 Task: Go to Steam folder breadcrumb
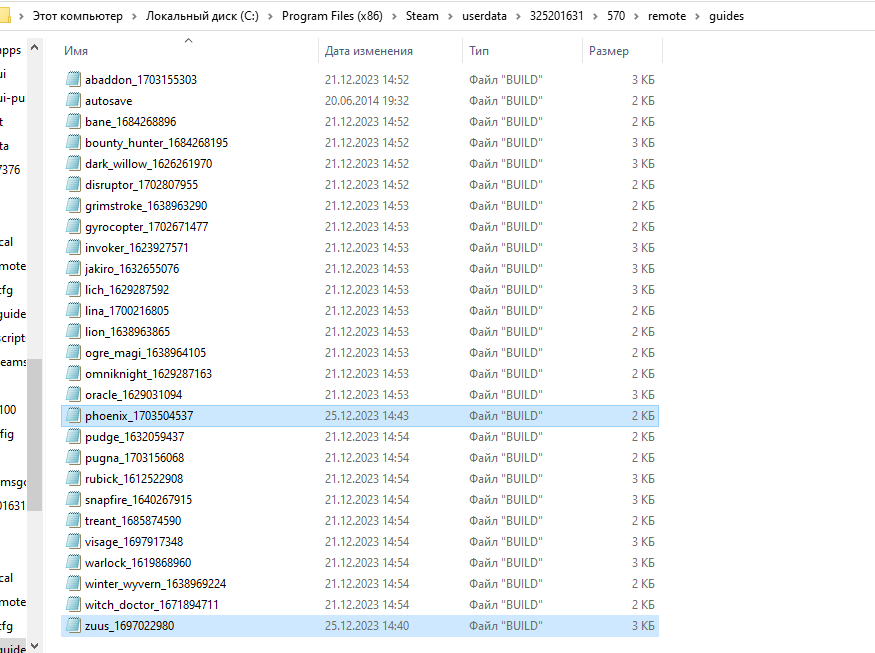[x=422, y=16]
